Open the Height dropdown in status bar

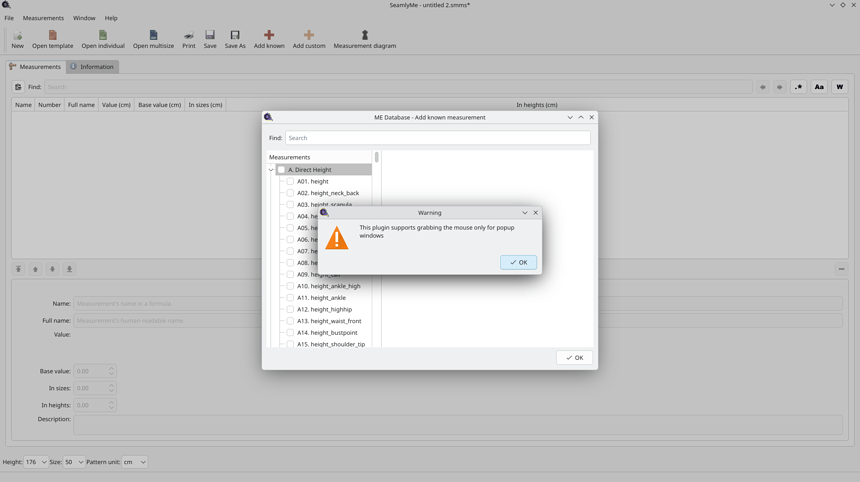point(35,462)
